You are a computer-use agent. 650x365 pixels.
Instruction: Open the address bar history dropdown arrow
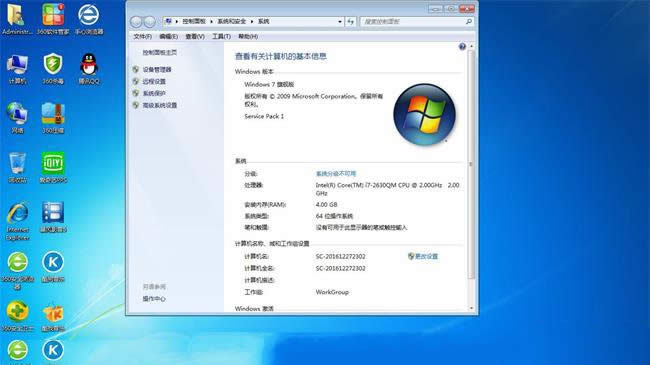click(340, 22)
